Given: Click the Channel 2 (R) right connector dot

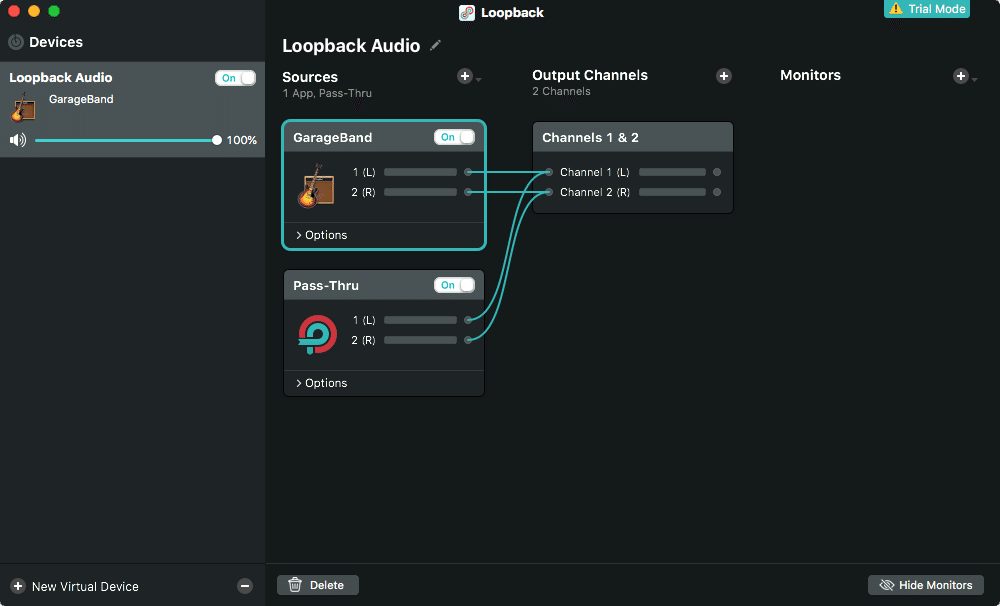Looking at the screenshot, I should 717,192.
